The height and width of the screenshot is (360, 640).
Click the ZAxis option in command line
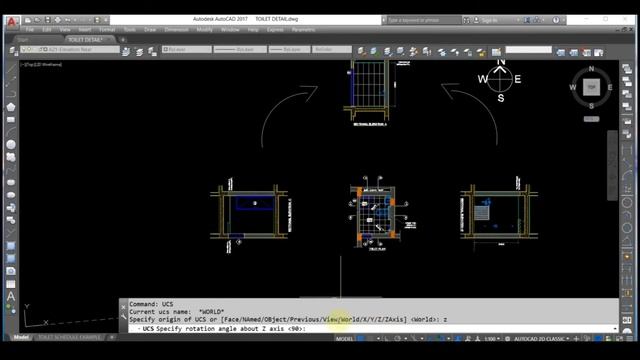pyautogui.click(x=395, y=319)
